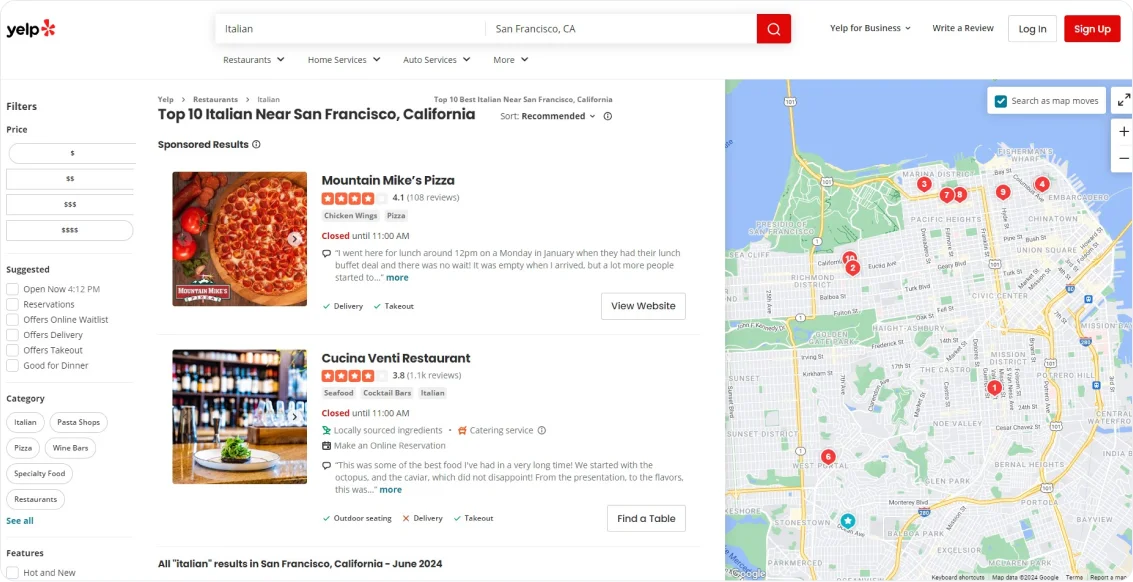Click the Italian search input field

350,29
